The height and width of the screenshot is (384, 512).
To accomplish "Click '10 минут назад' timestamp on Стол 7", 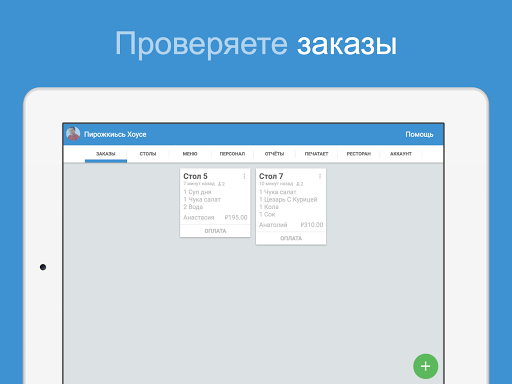I will pyautogui.click(x=276, y=184).
